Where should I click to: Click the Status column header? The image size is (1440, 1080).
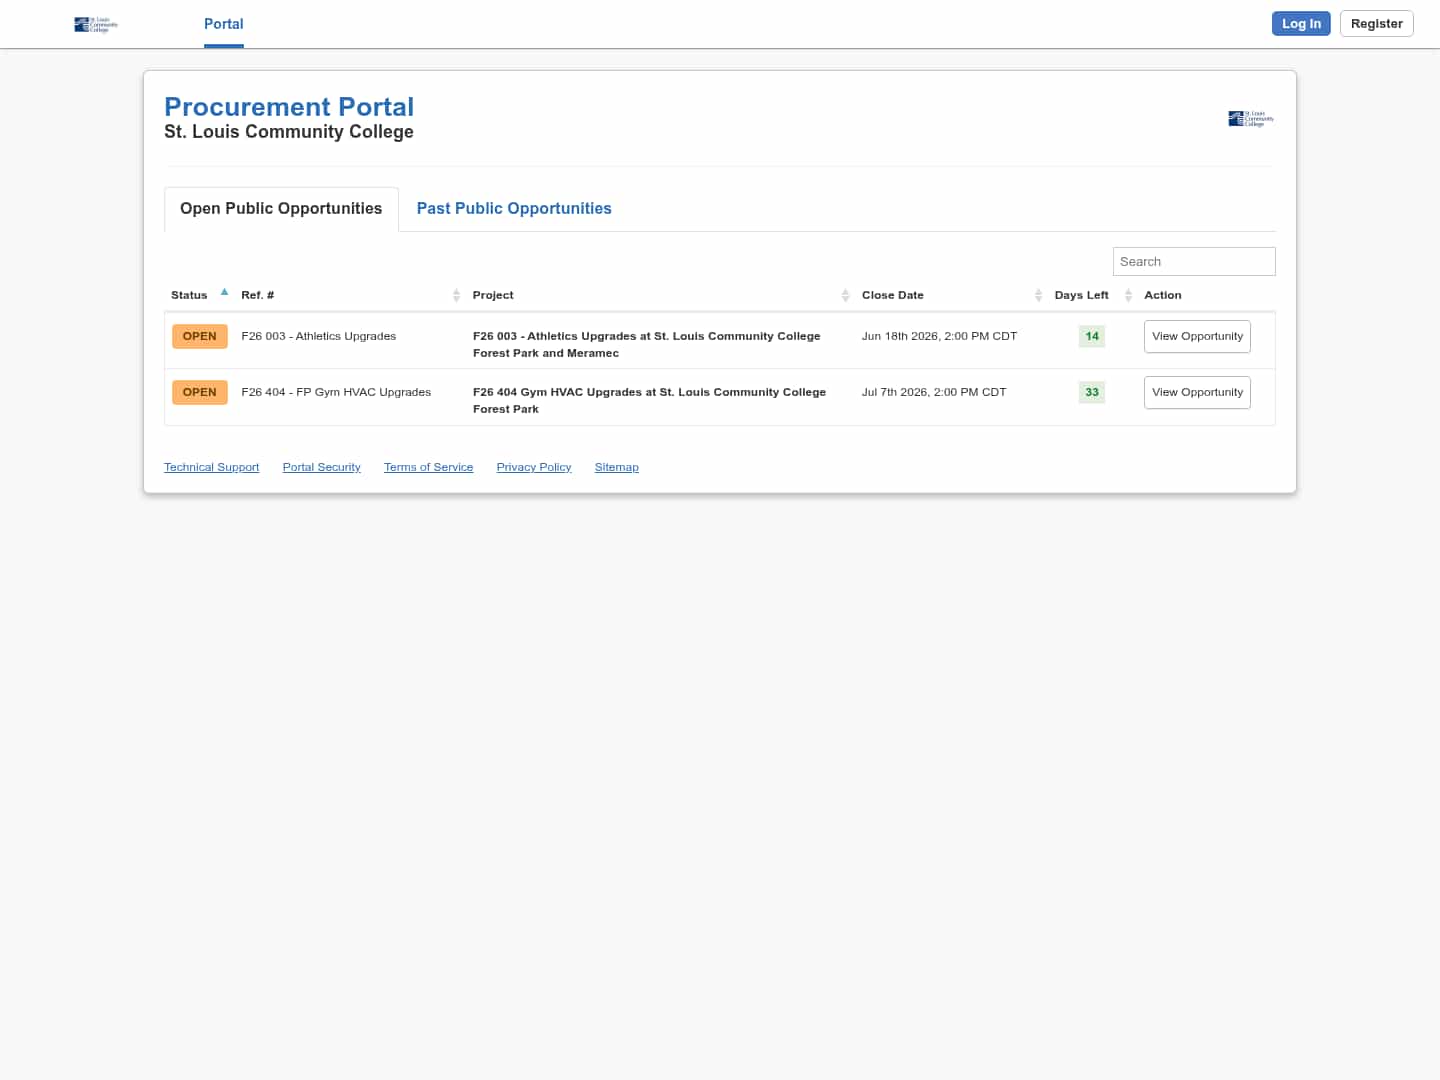189,295
